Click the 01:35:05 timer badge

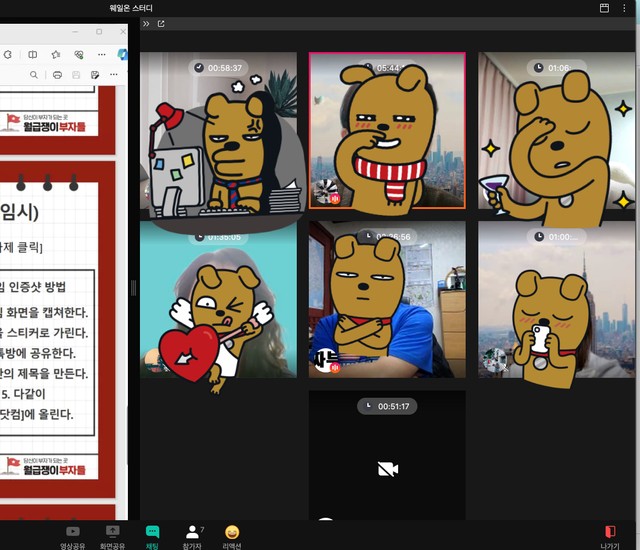pos(218,237)
